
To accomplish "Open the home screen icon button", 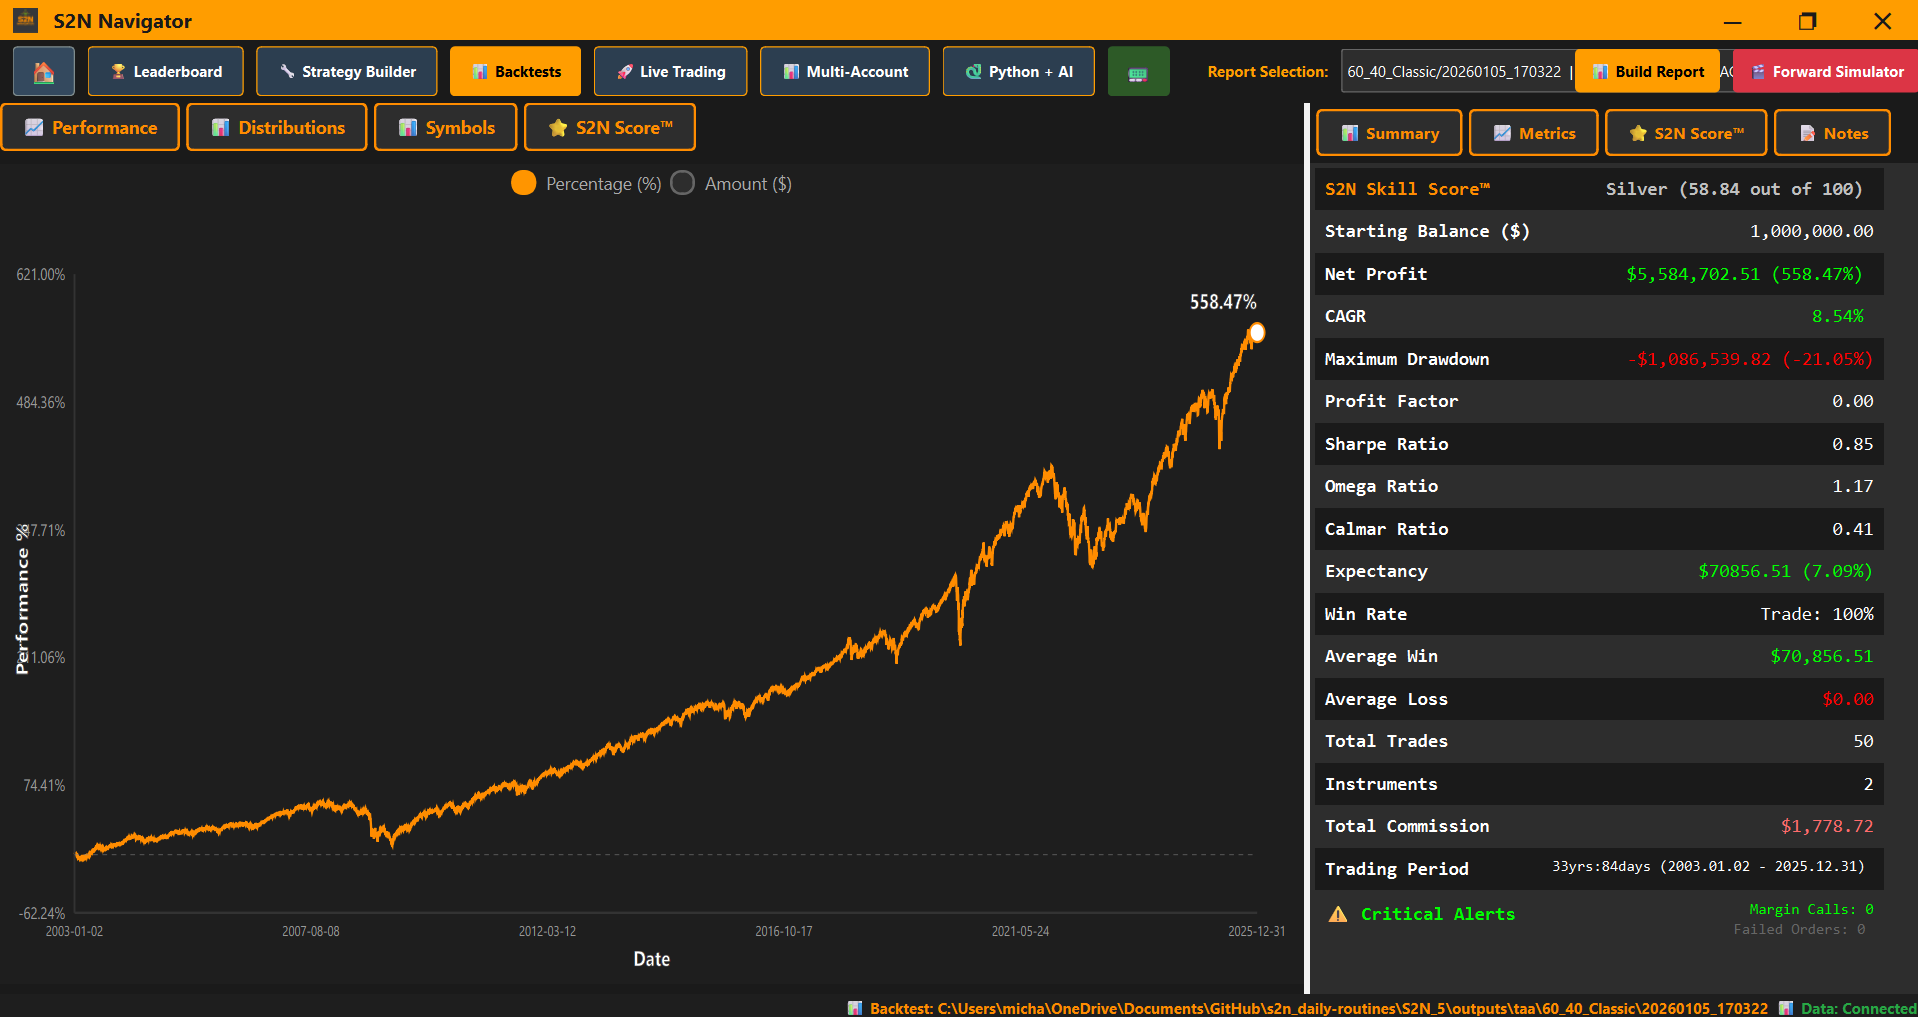I will pos(44,72).
